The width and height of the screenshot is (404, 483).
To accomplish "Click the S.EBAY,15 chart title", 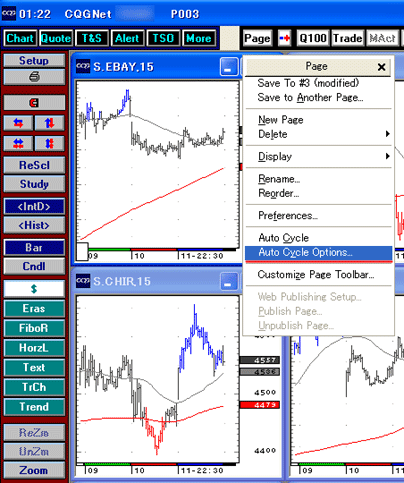I will pos(123,67).
